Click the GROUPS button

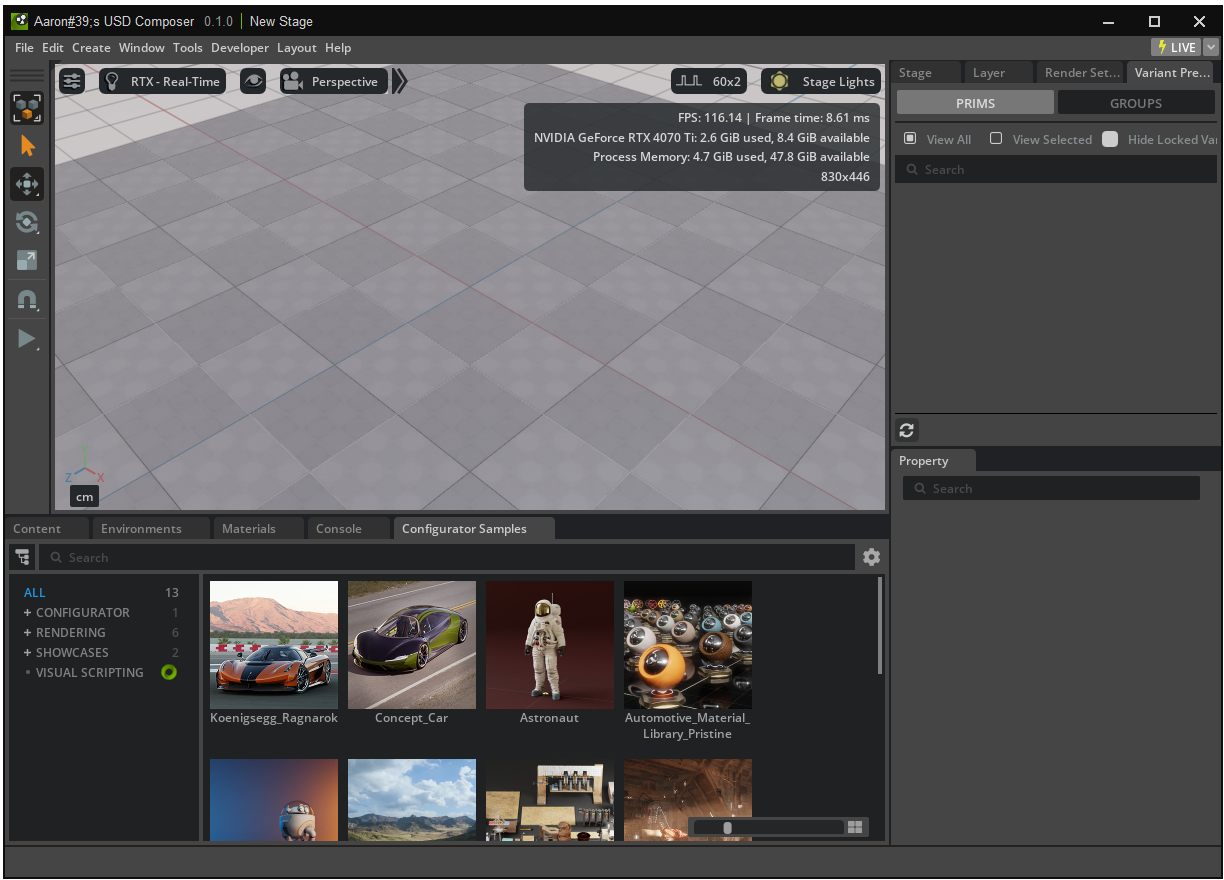click(x=1136, y=102)
